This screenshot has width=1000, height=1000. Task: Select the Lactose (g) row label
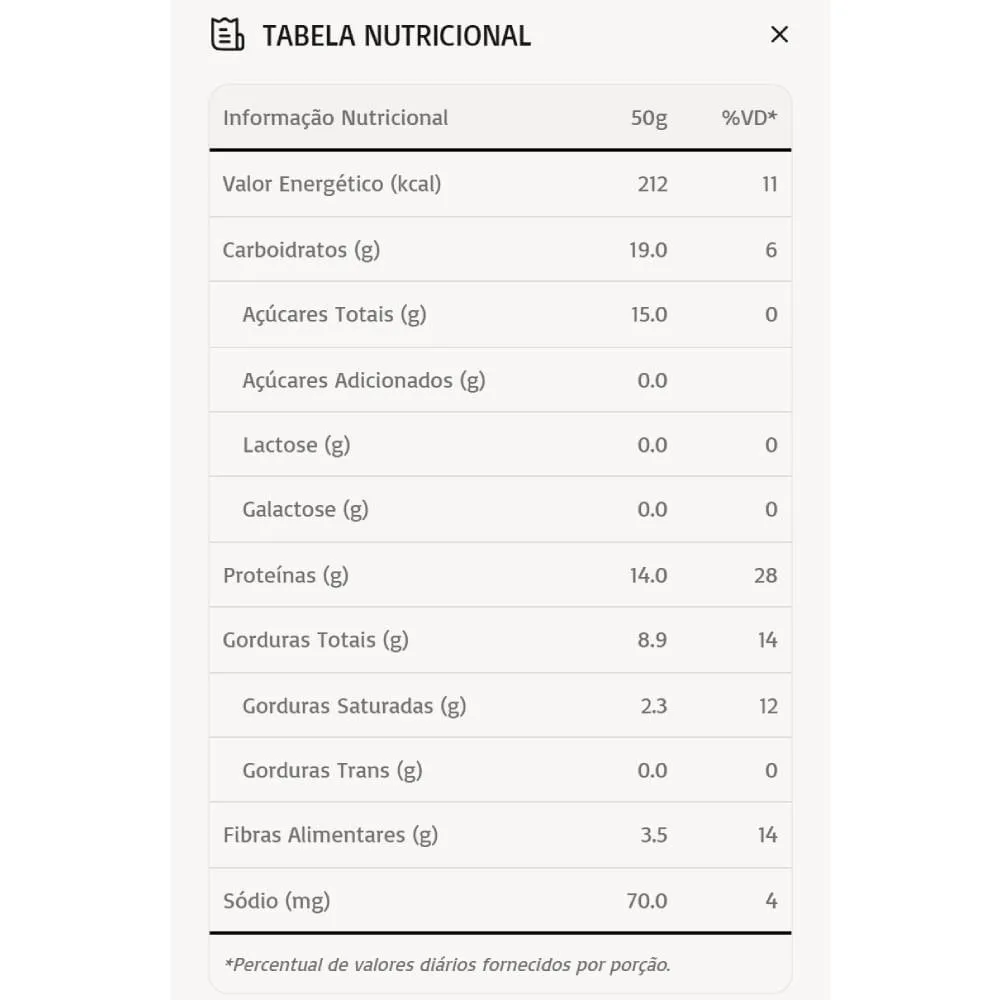pos(296,445)
